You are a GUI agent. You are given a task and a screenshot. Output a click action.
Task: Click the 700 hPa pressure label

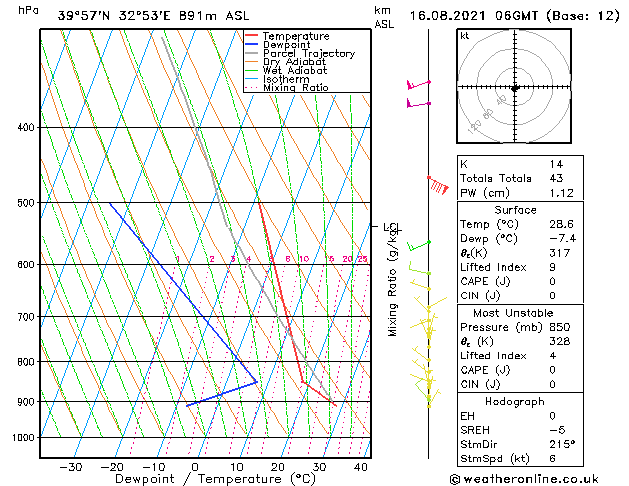pyautogui.click(x=26, y=317)
